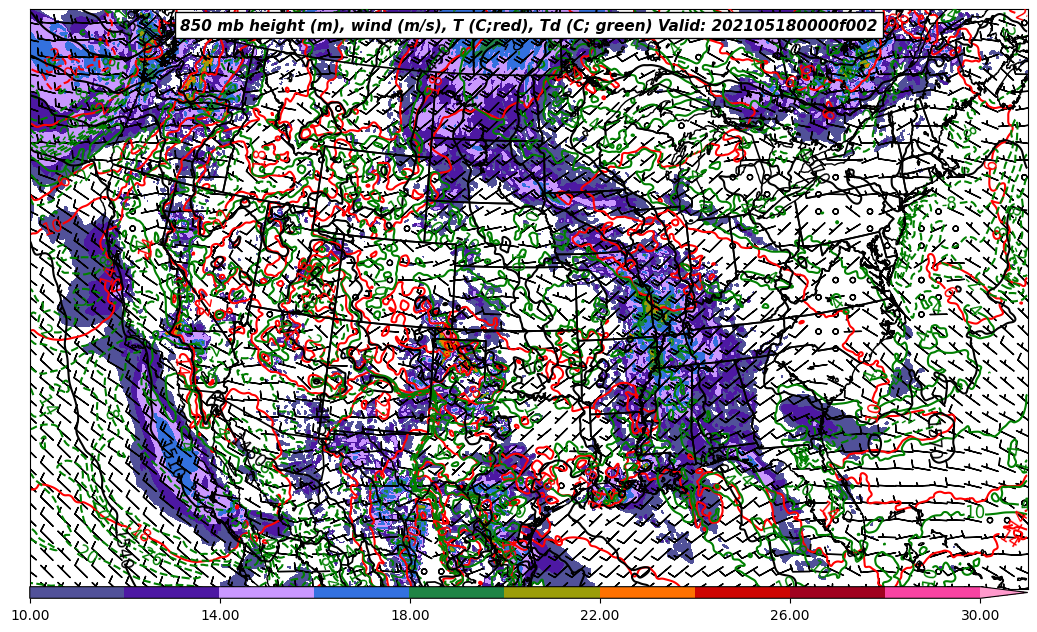Select the dark crimson 26–28 colorbar segment
This screenshot has height=632, width=1037.
[x=837, y=592]
